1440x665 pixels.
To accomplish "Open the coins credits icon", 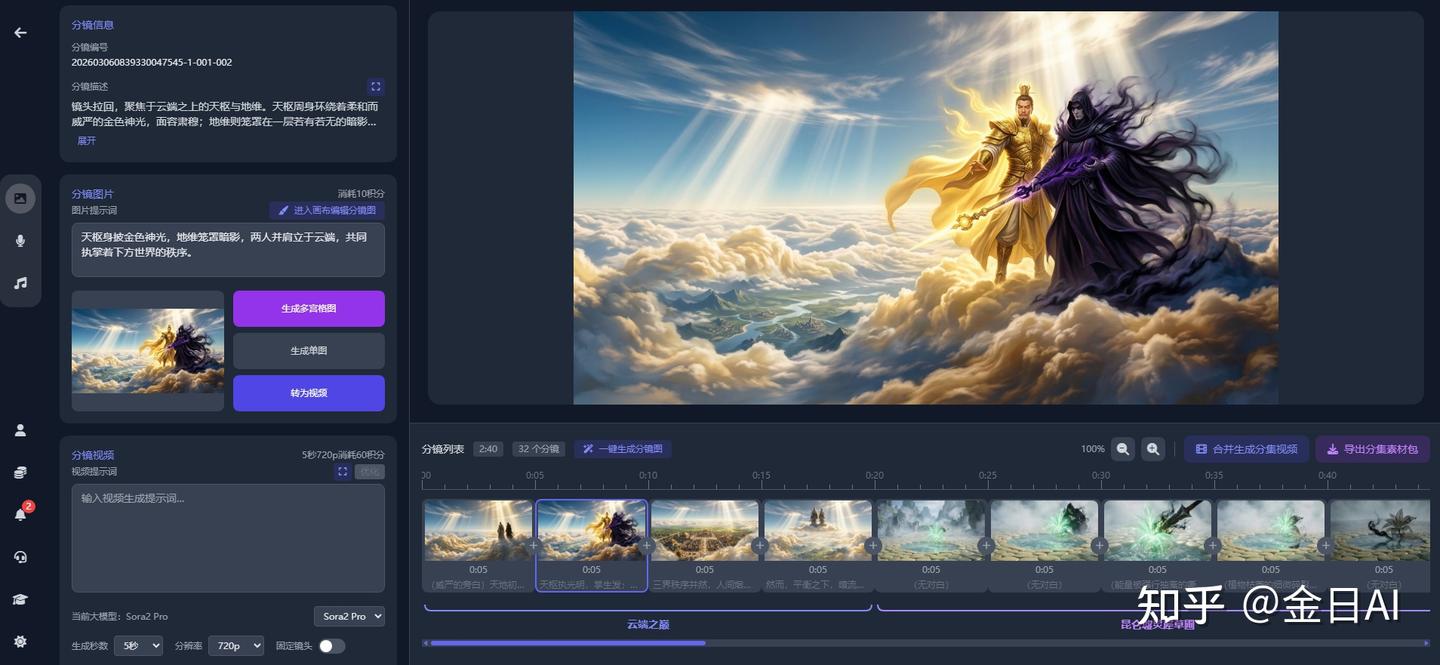I will [x=20, y=472].
